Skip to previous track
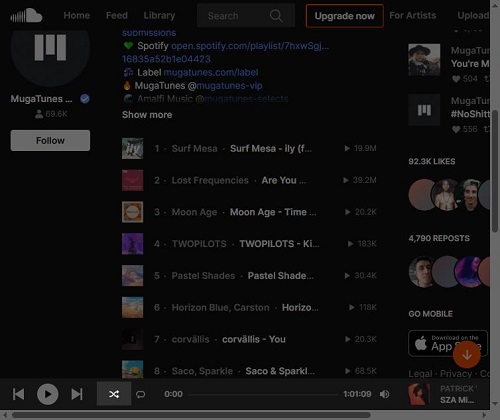This screenshot has height=420, width=500. (x=18, y=394)
